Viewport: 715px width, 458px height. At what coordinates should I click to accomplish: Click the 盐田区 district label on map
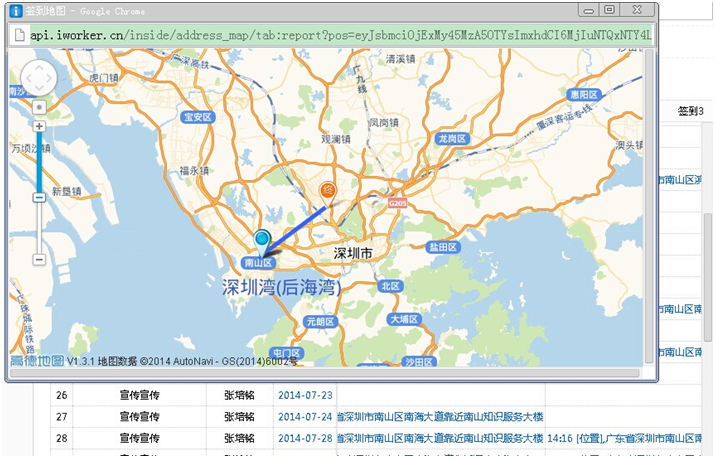pyautogui.click(x=443, y=247)
